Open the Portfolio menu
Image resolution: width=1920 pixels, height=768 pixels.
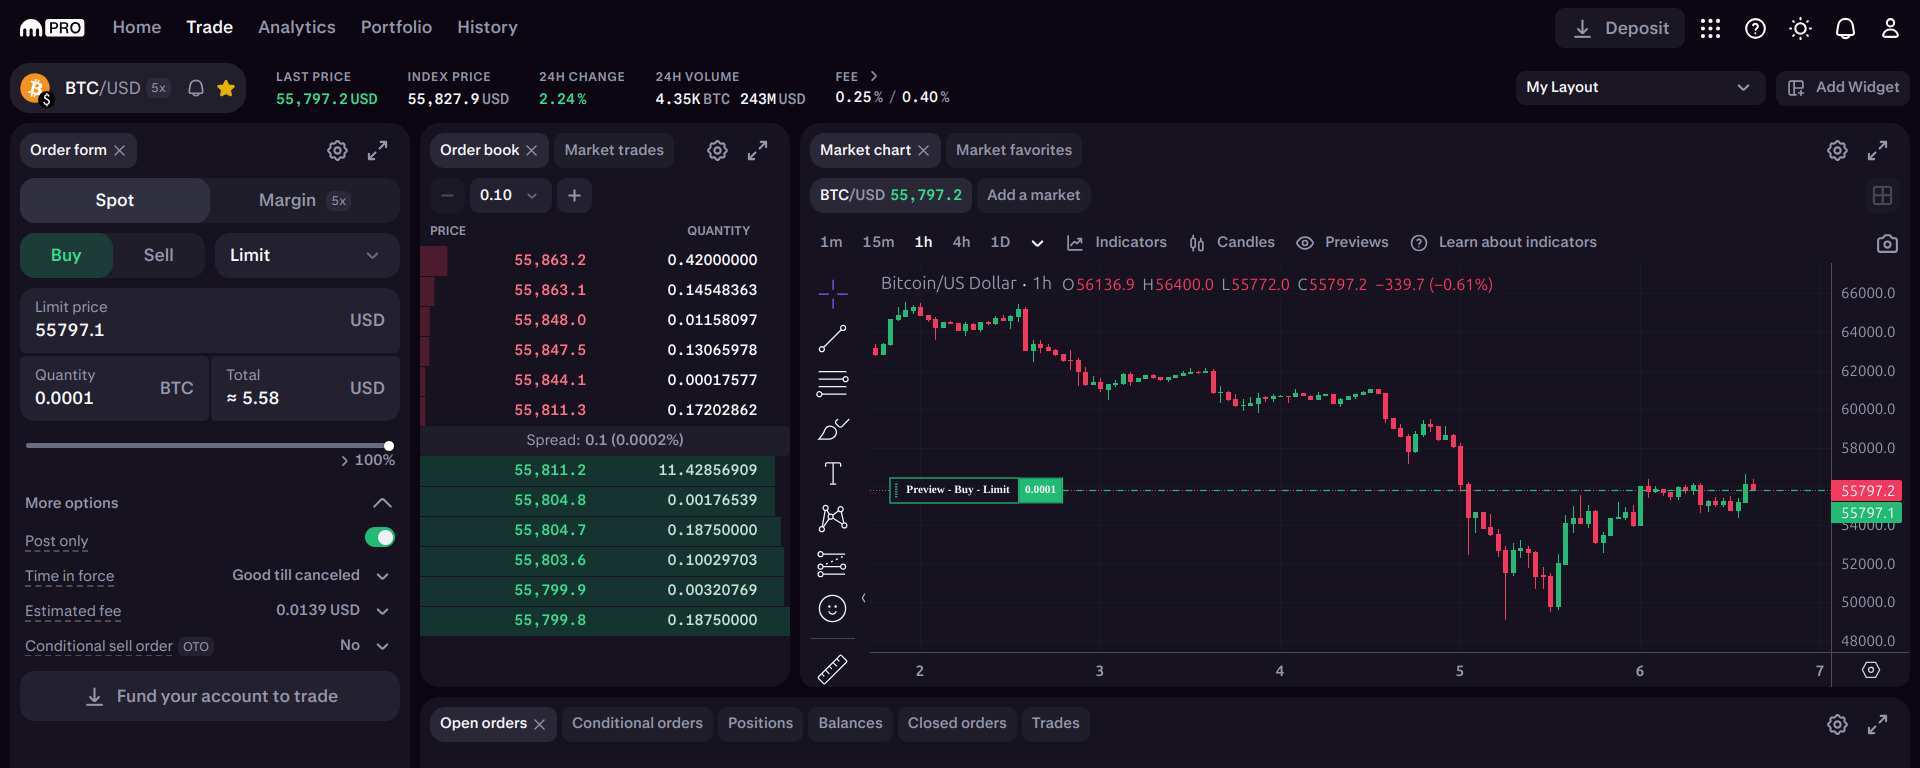pos(396,27)
